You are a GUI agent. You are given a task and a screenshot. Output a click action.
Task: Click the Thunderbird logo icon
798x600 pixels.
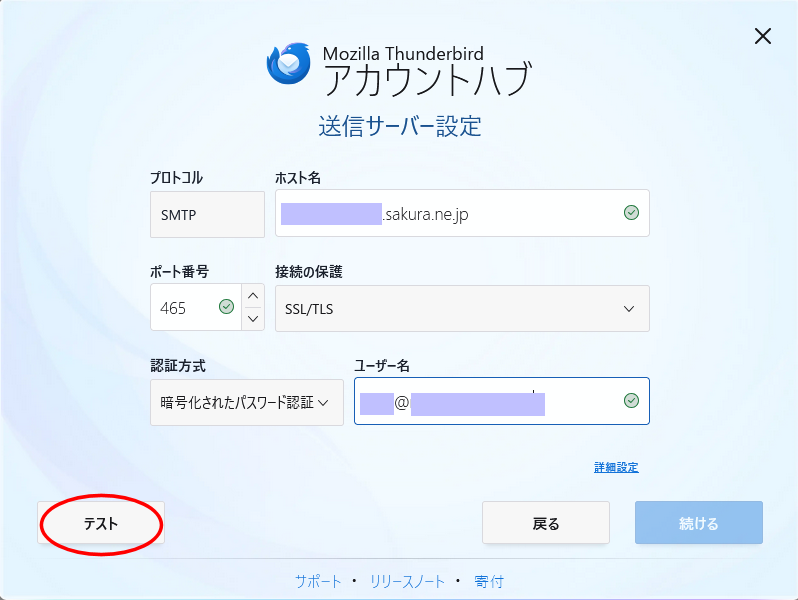289,63
